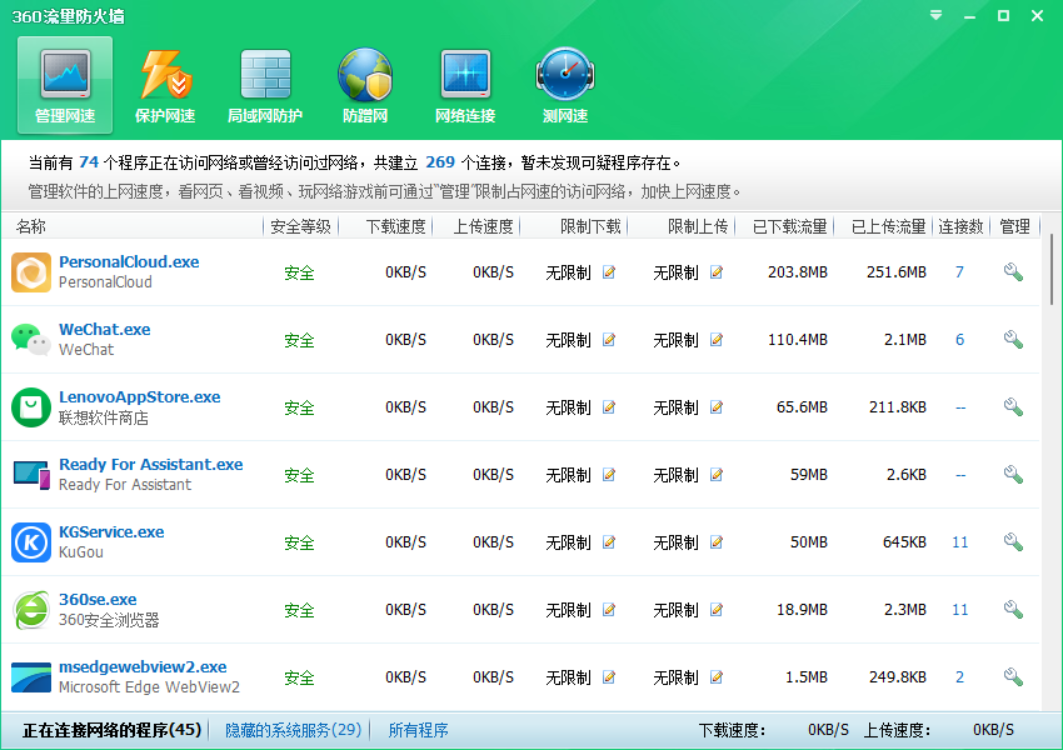The image size is (1063, 750).
Task: Open manage wrench for KGService.exe
Action: point(1014,542)
